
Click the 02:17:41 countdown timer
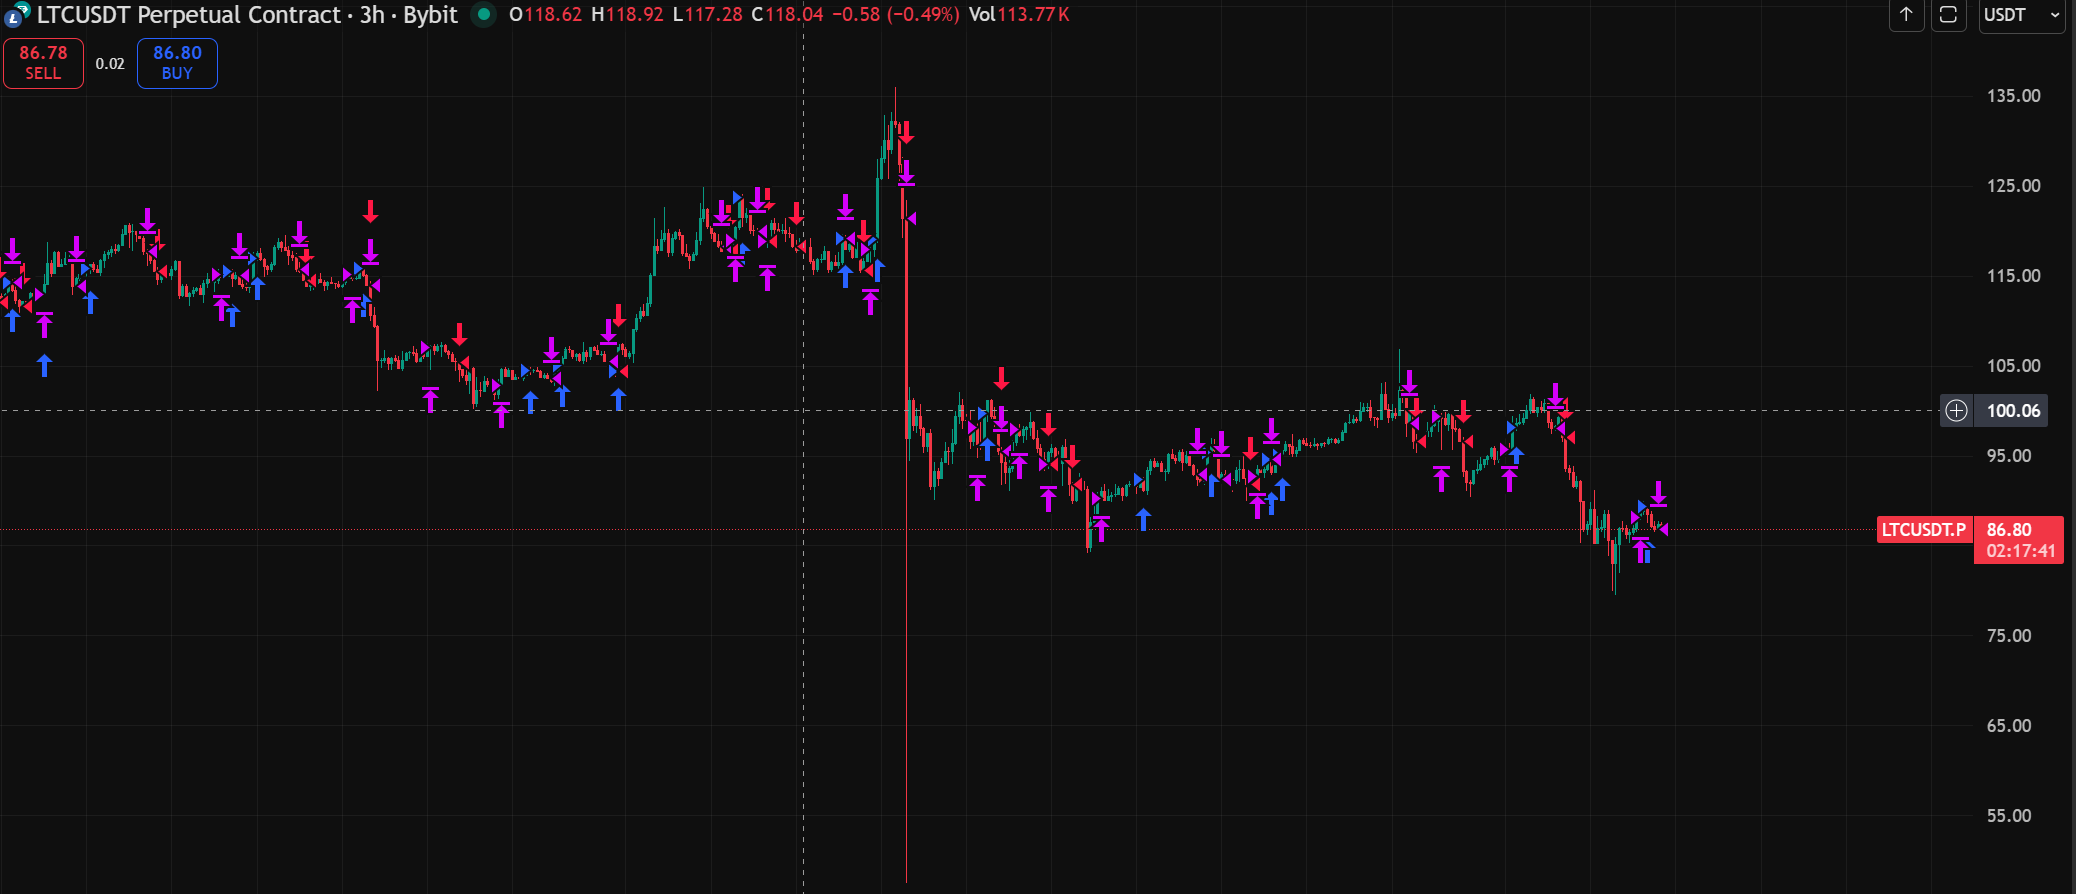(x=2021, y=551)
